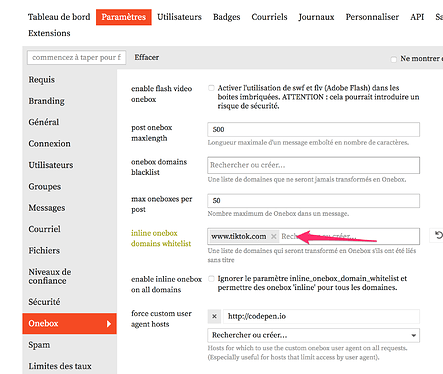Reset inline onebox domains whitelist setting
443x374 pixels.
438,235
